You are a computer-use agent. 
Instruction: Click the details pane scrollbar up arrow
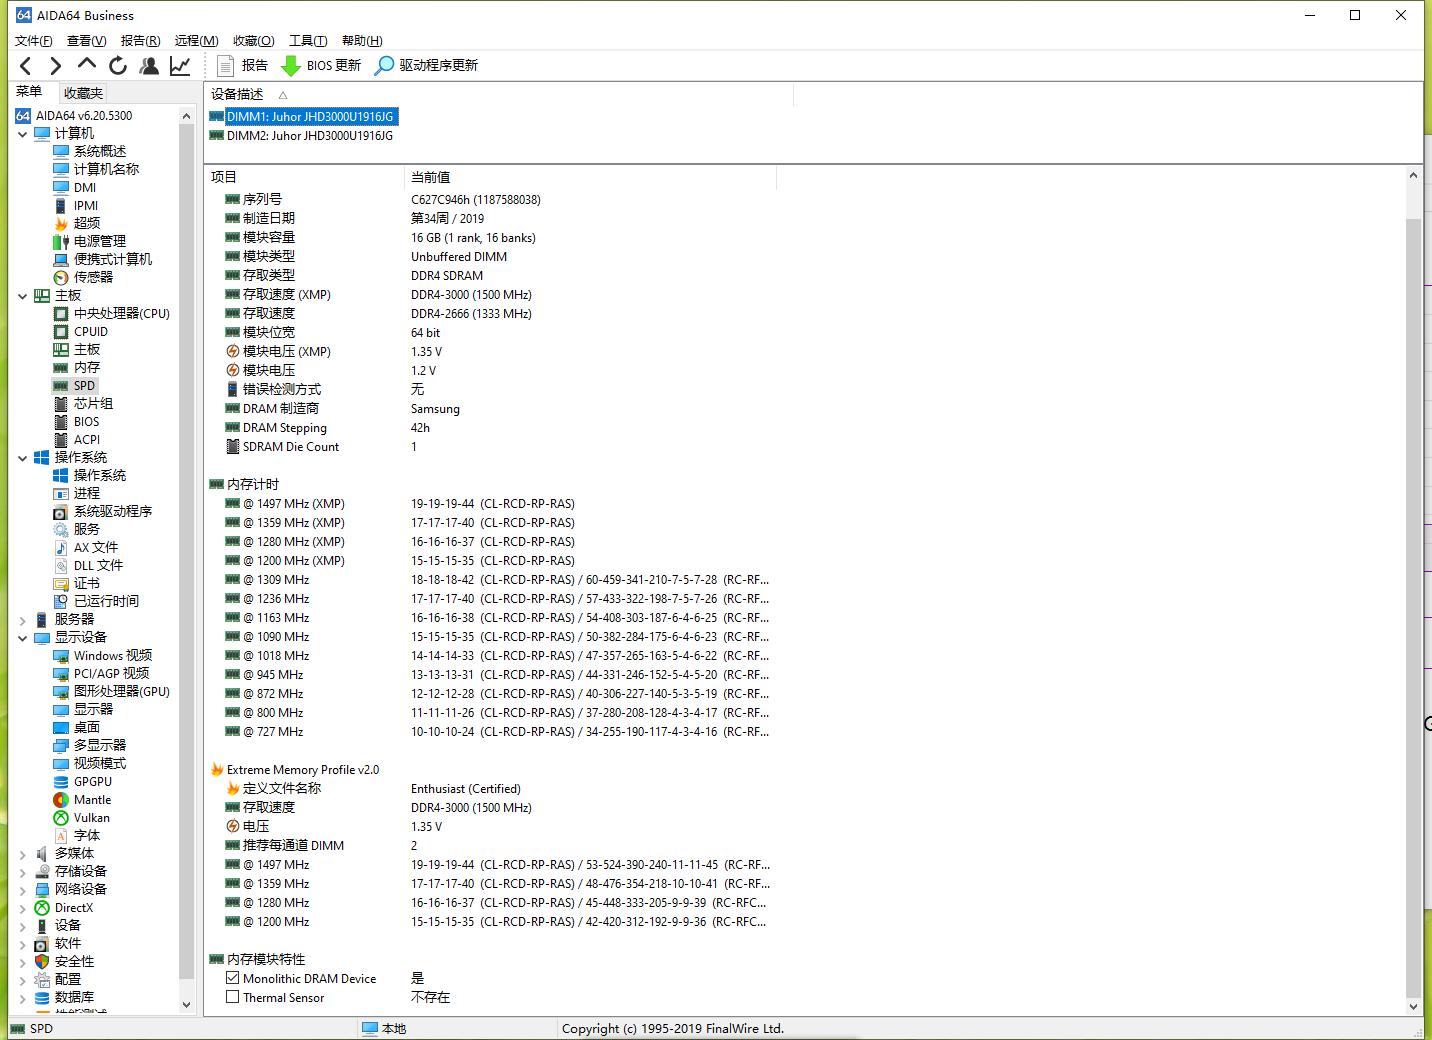tap(1413, 176)
